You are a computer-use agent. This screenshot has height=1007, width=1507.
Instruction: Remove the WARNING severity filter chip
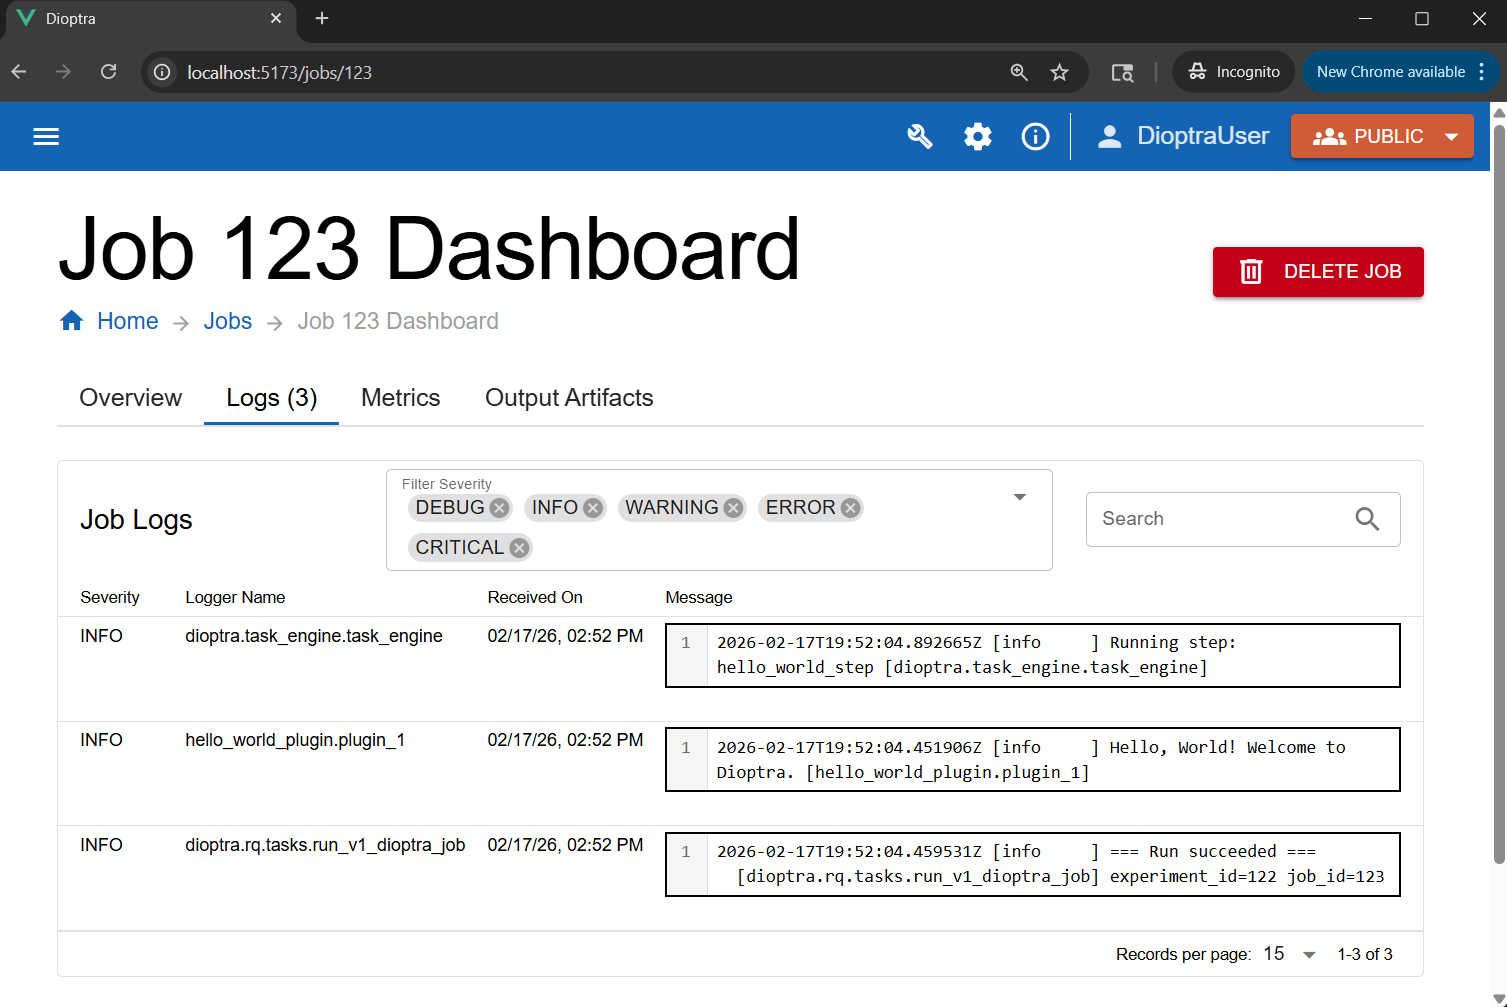click(x=734, y=507)
